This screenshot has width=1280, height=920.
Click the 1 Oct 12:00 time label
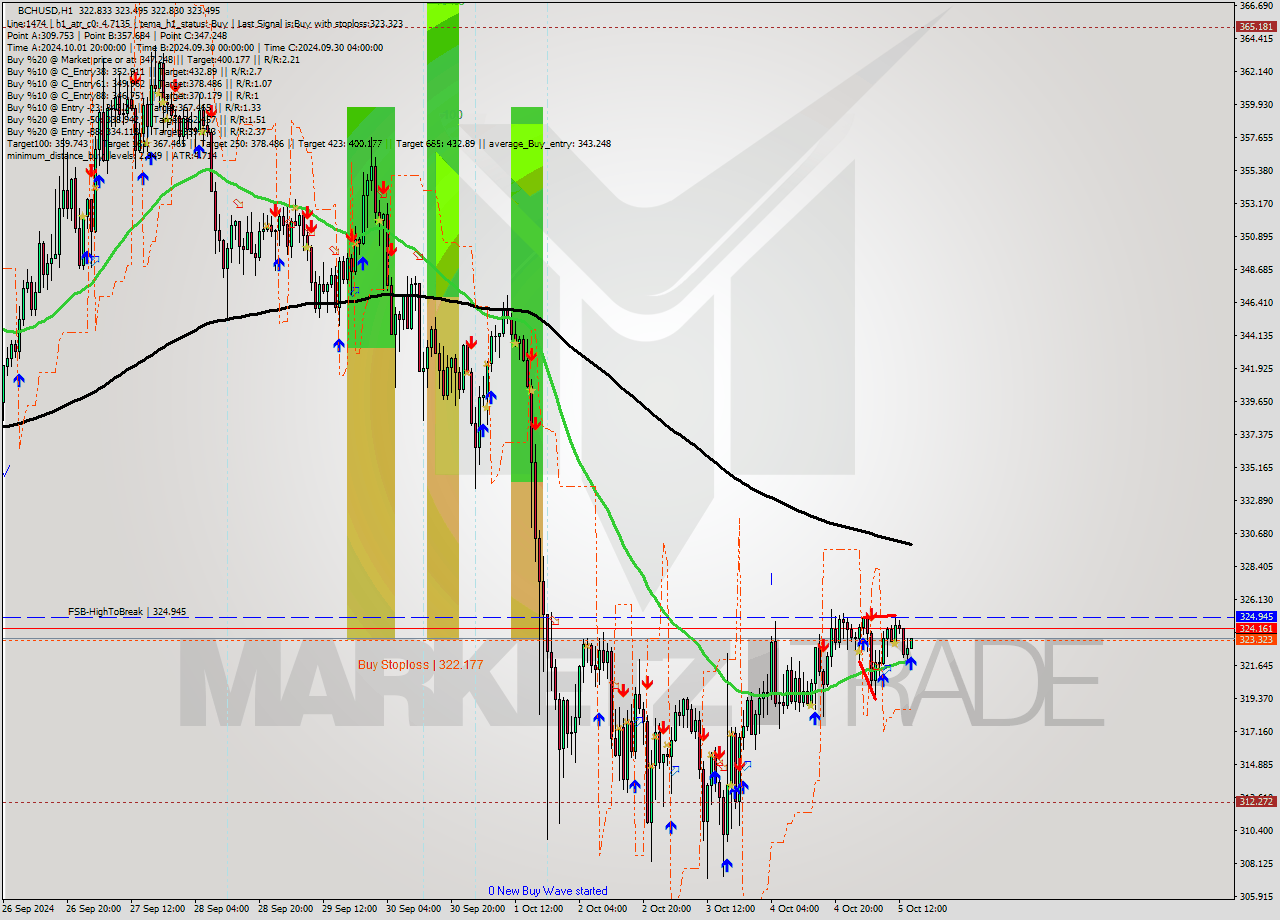[539, 909]
